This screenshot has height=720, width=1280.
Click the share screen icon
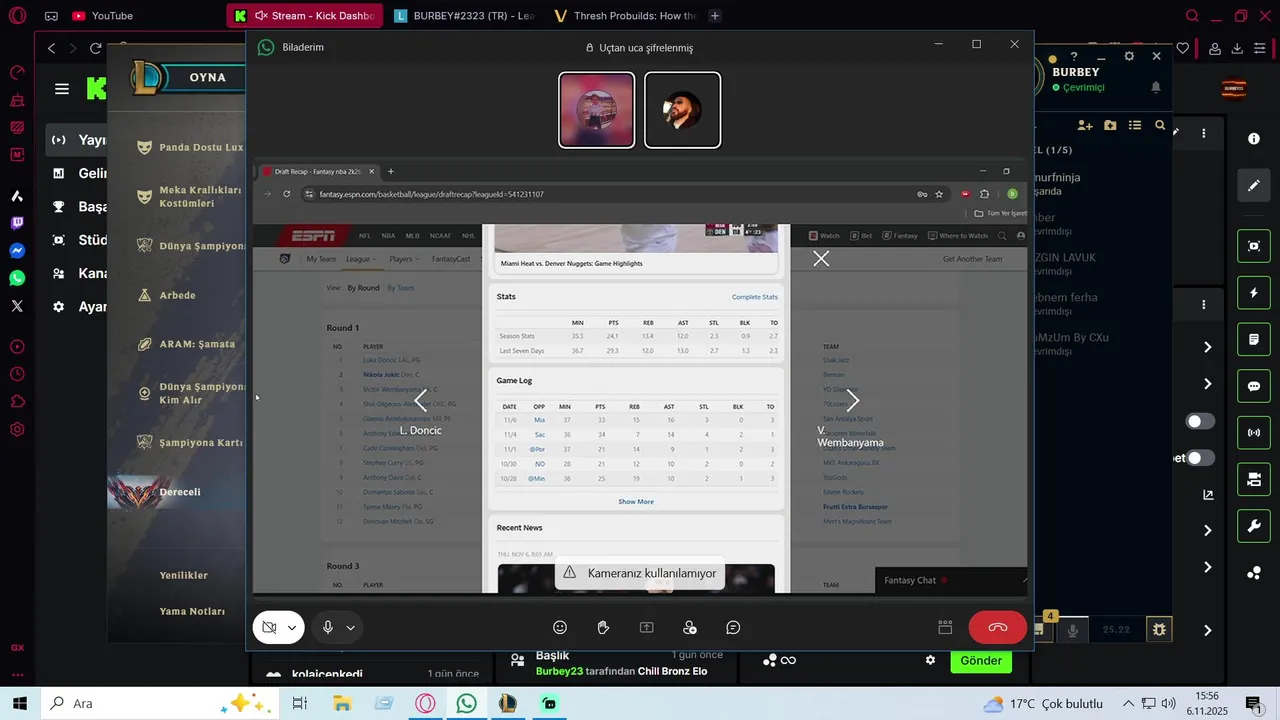[646, 628]
